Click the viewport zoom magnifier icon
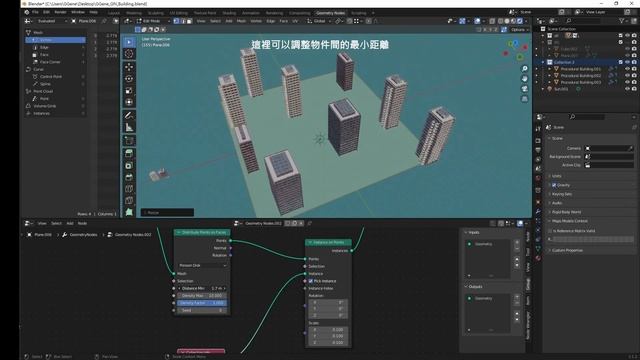Image resolution: width=640 pixels, height=360 pixels. 524,69
